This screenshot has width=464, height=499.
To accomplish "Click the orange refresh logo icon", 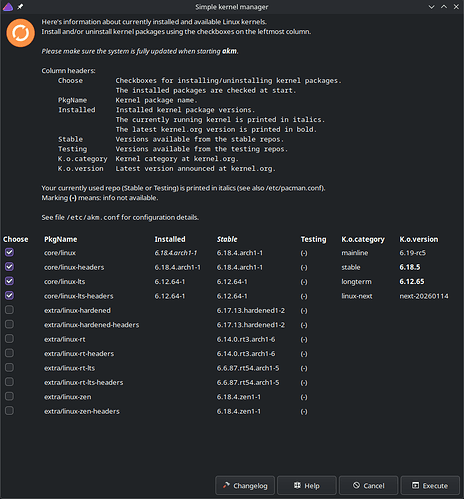I will 20,33.
